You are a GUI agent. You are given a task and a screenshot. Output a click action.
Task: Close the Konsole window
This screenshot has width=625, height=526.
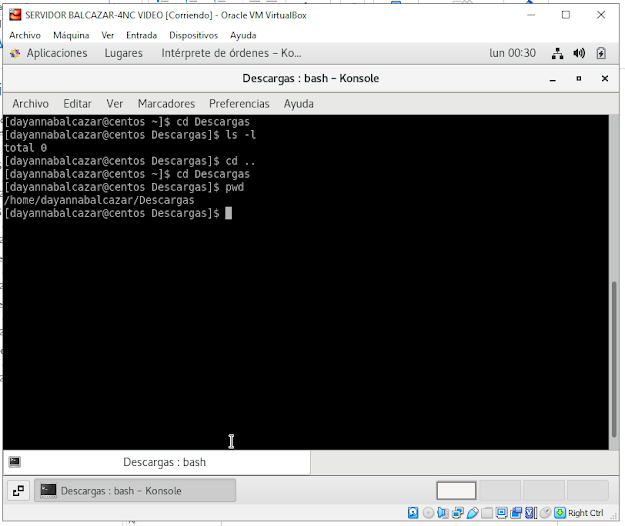[x=605, y=79]
